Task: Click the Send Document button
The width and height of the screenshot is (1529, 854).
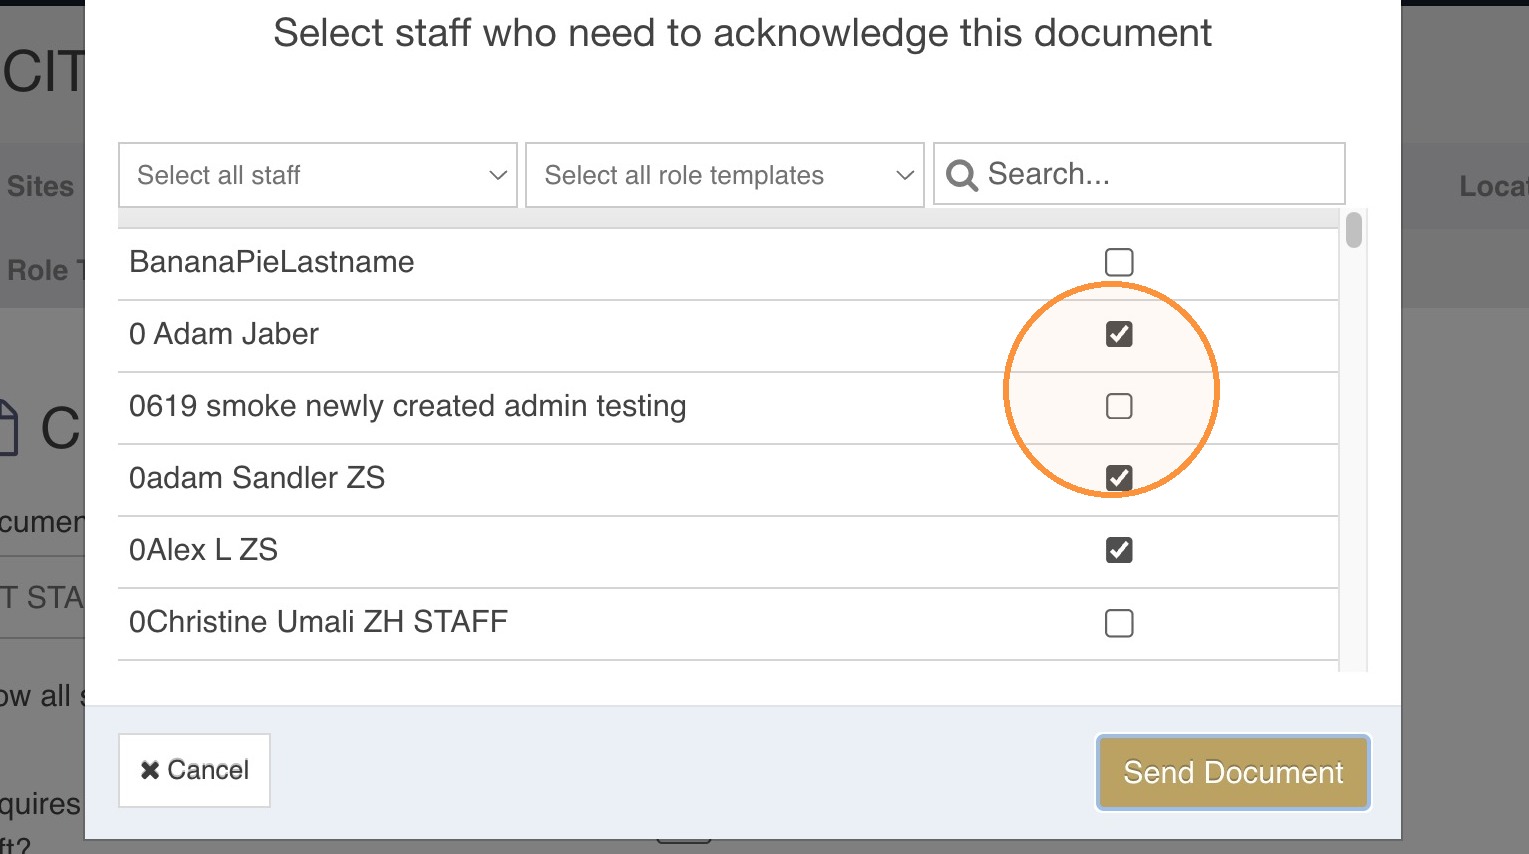Action: click(x=1233, y=772)
